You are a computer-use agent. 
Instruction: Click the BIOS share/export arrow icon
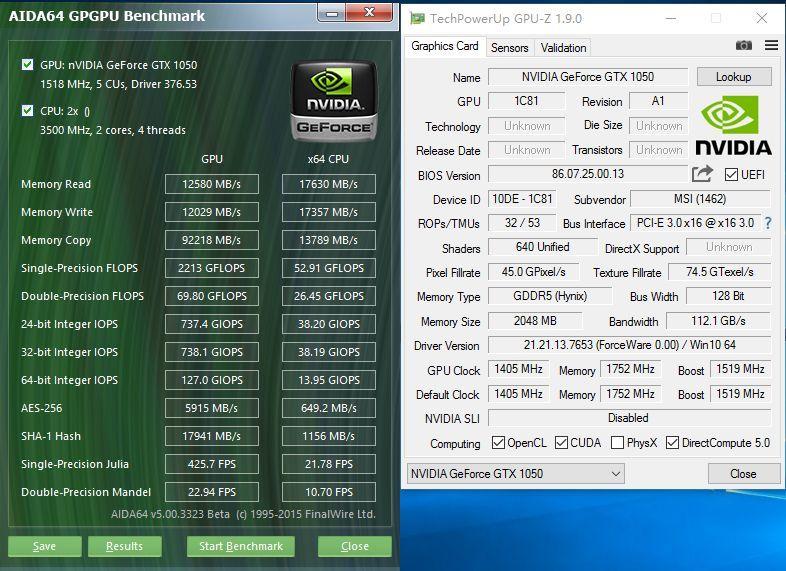coord(702,174)
